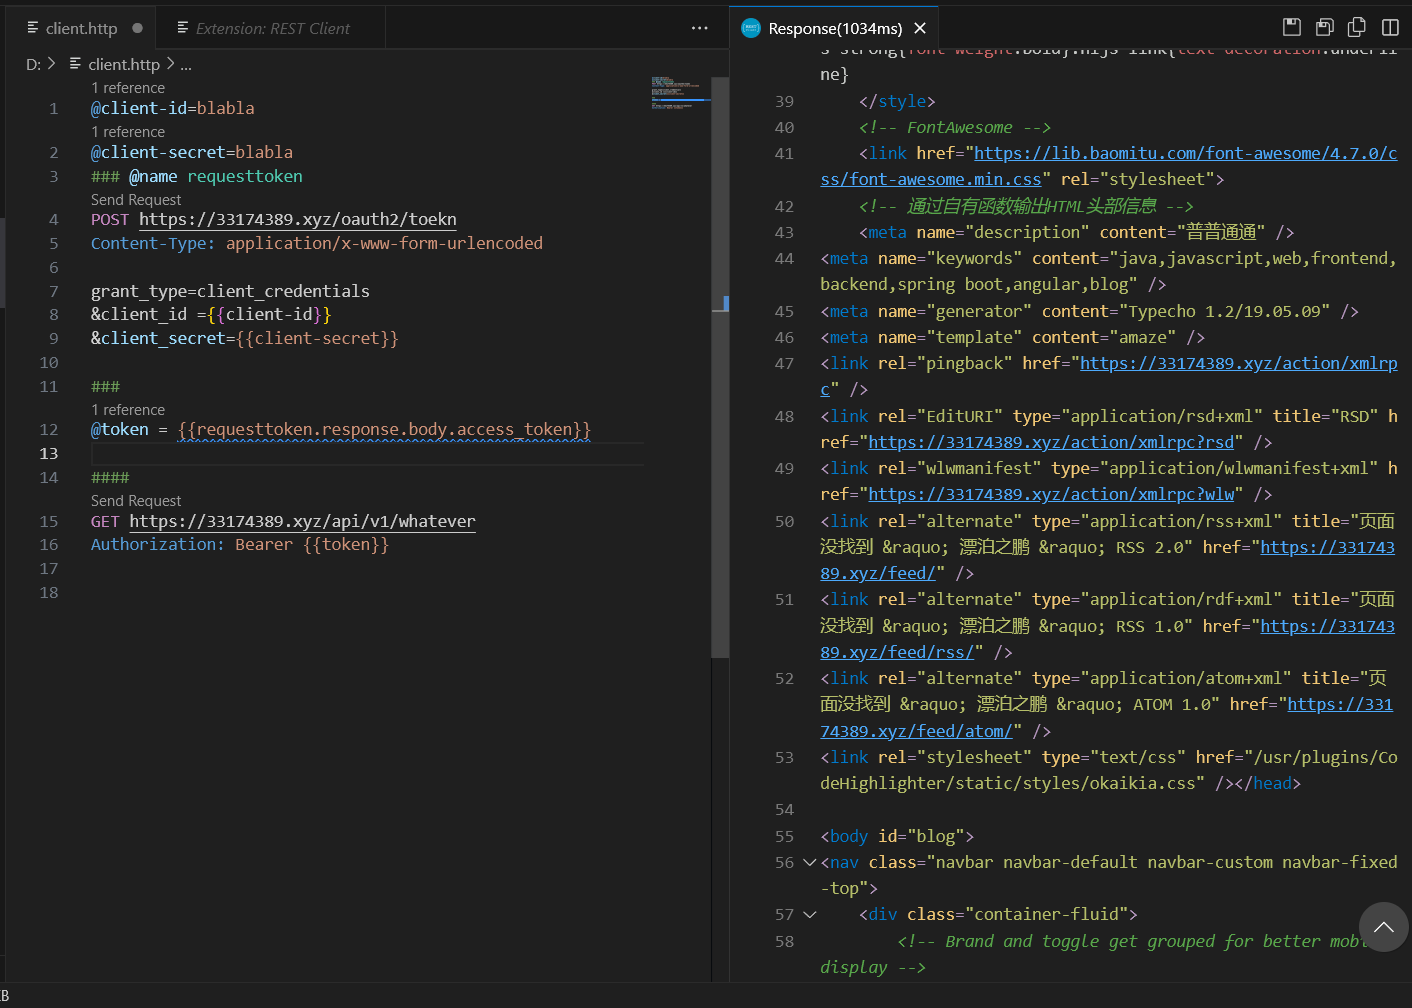Send Request above GET api/v1/whatever
Viewport: 1412px width, 1008px height.
tap(136, 501)
